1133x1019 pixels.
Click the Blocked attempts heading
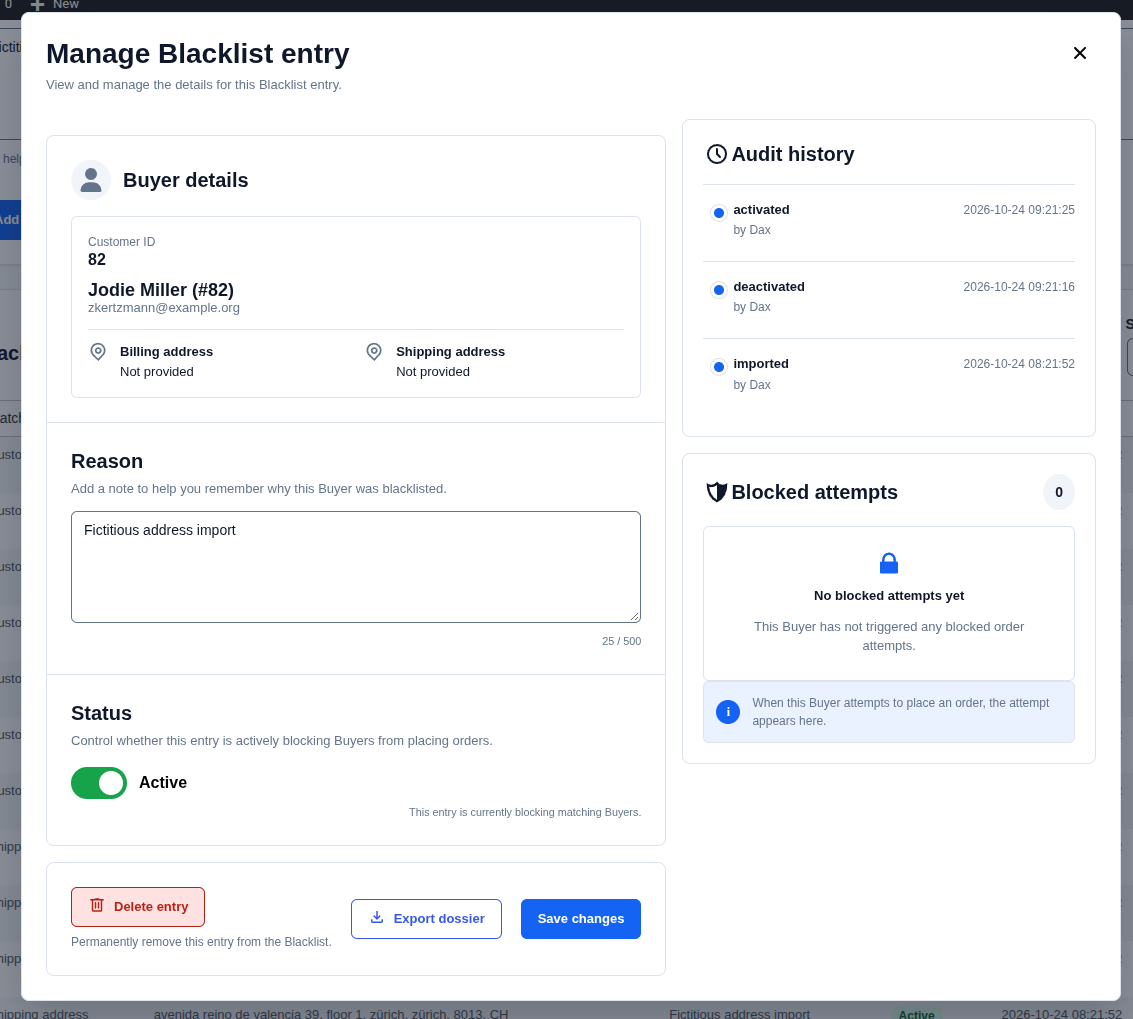click(x=814, y=492)
